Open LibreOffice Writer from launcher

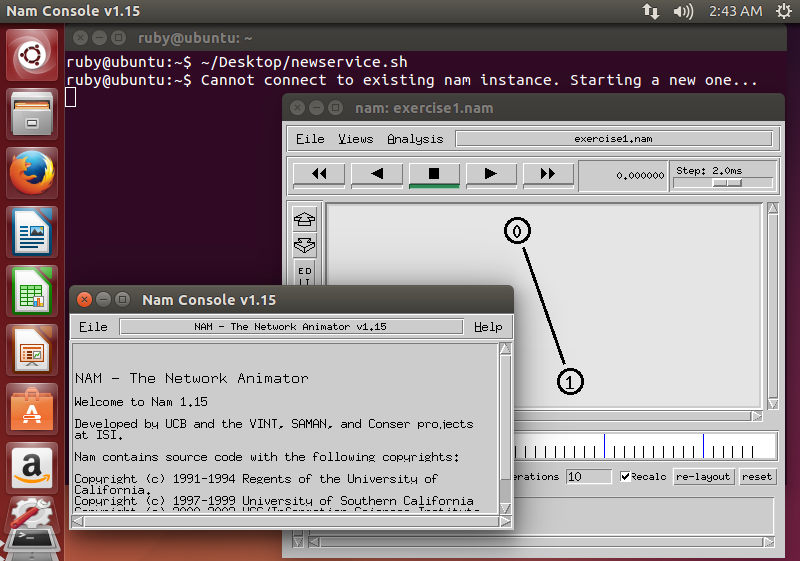point(32,232)
